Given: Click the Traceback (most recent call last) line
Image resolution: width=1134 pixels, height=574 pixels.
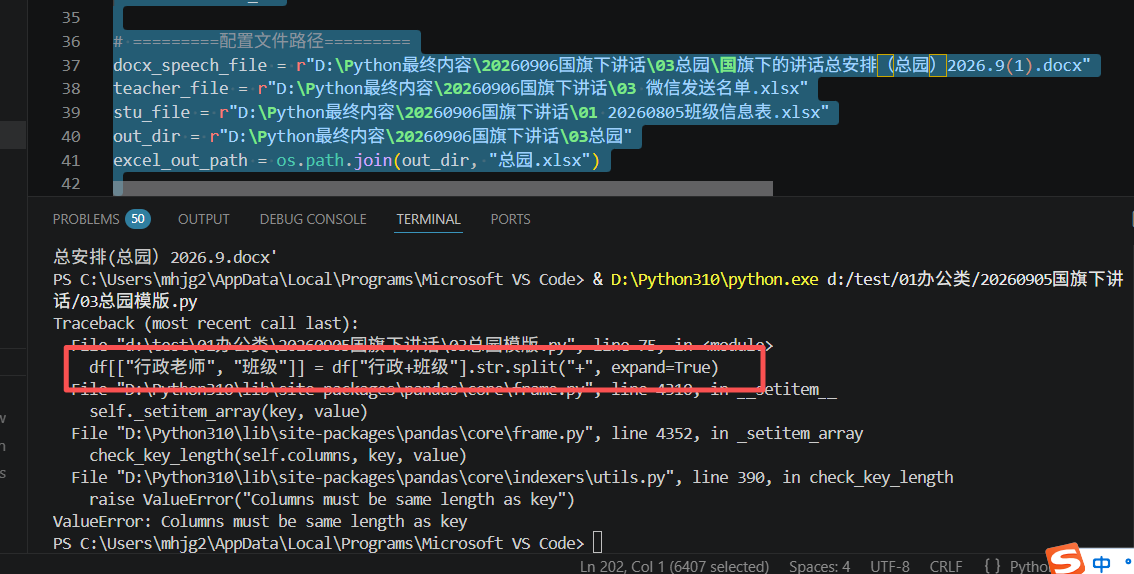Looking at the screenshot, I should 206,323.
